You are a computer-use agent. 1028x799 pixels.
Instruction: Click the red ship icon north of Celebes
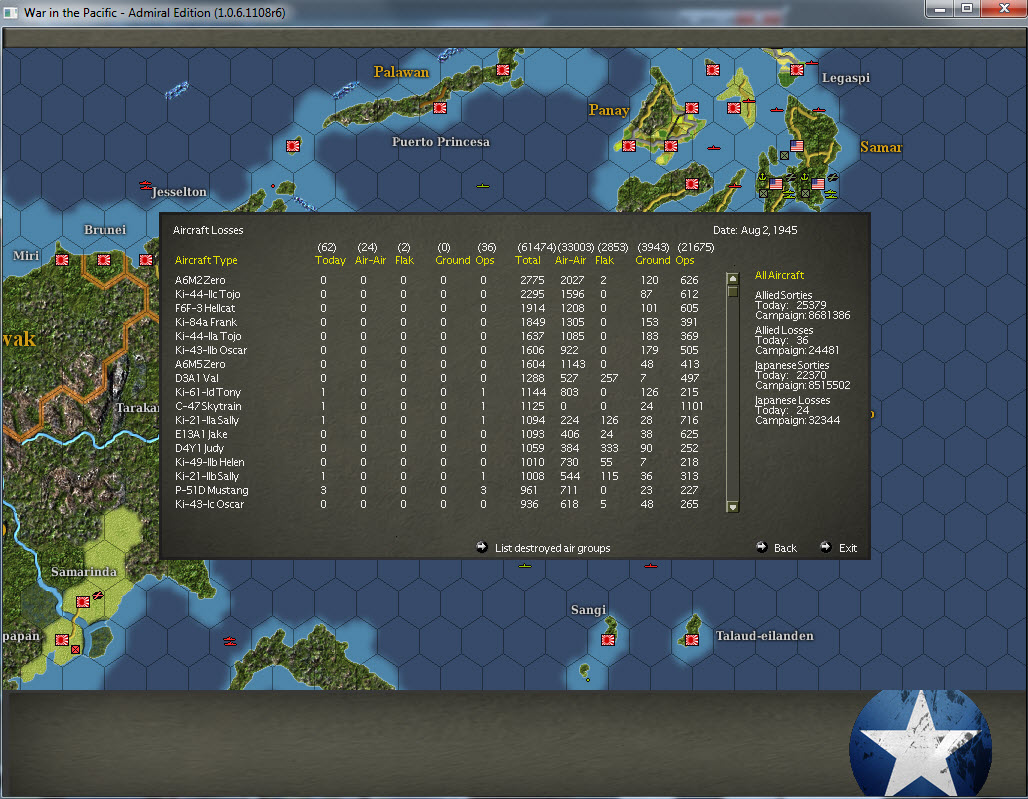(230, 640)
